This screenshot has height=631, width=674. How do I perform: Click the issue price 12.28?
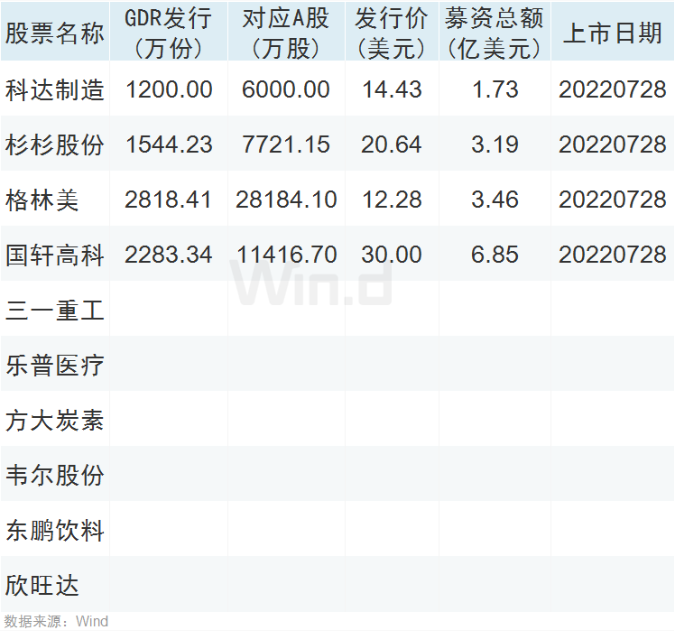click(392, 200)
